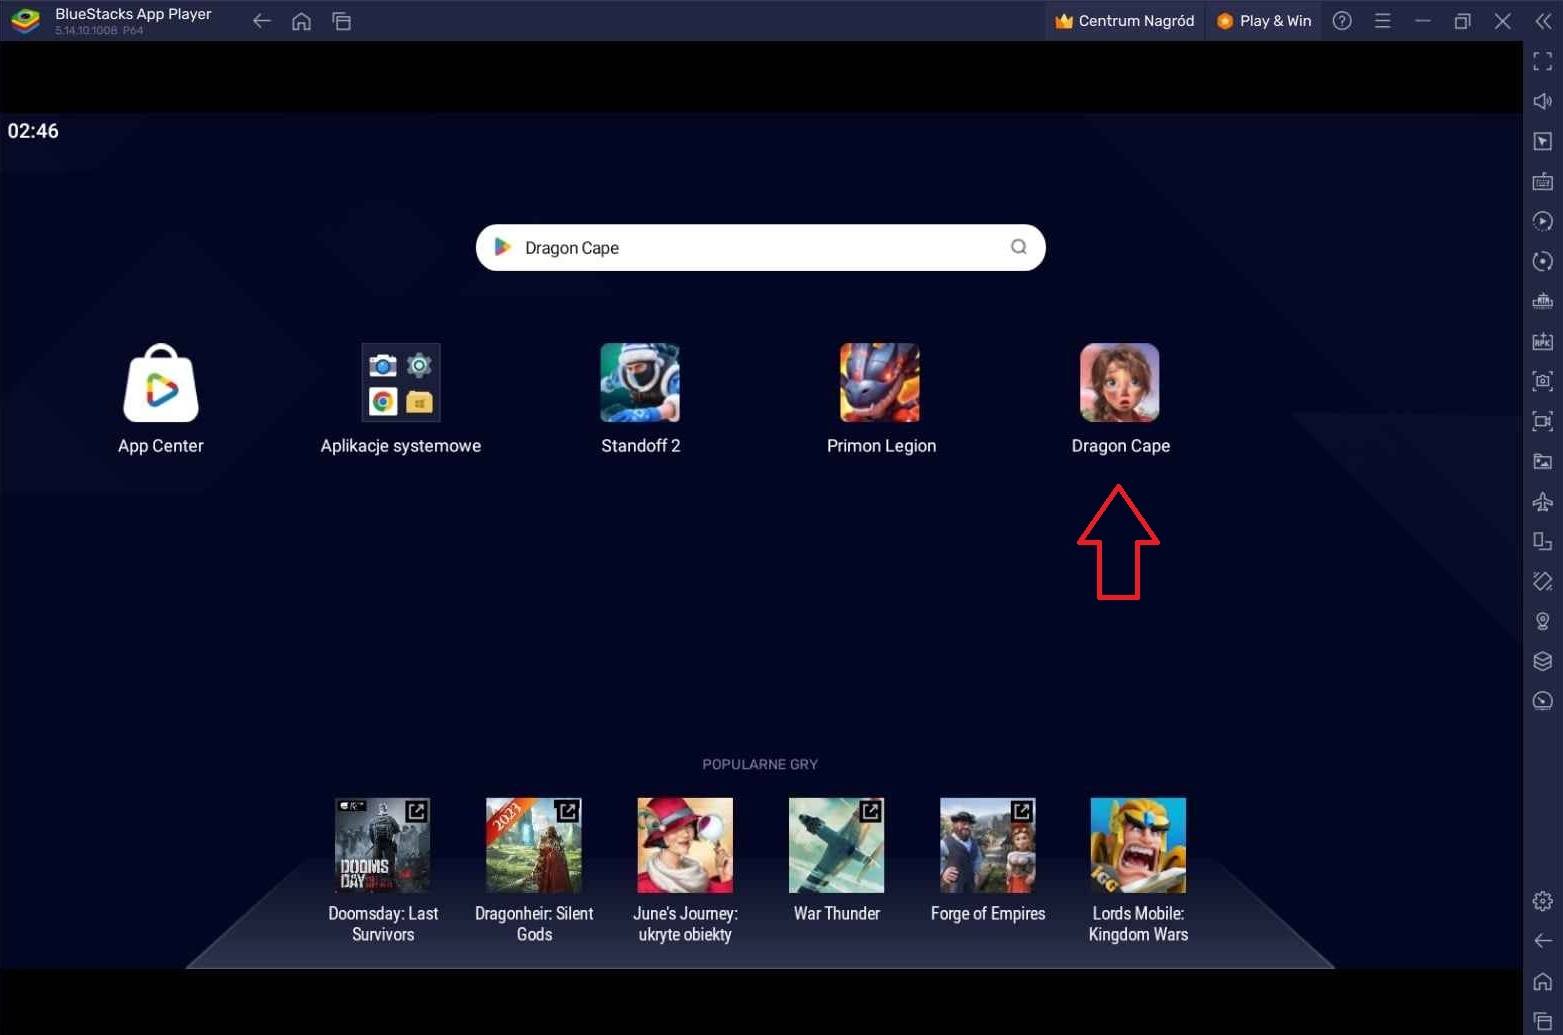Open Lords Mobile: Kingdom Wars thumbnail
This screenshot has width=1563, height=1035.
tap(1138, 845)
